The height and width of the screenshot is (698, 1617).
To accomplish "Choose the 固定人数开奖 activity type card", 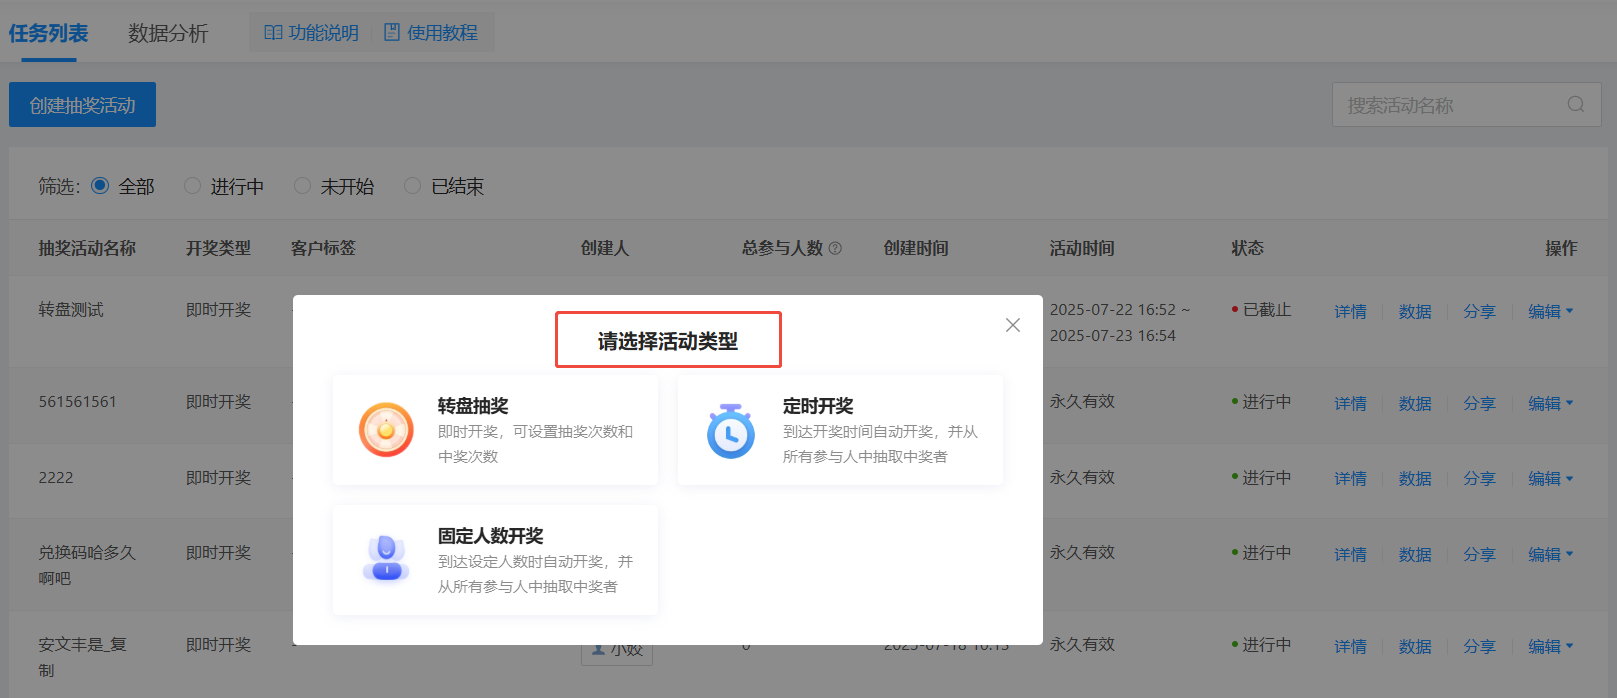I will point(495,560).
